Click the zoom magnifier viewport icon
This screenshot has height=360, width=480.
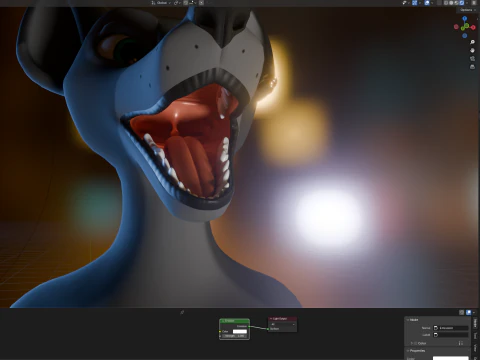[472, 42]
